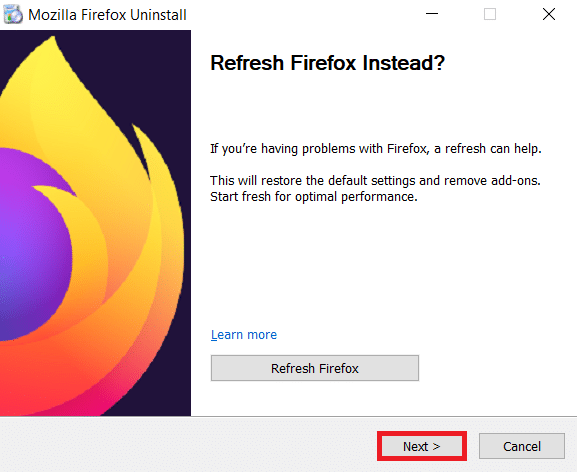
Task: Click the "a refresh can help" sentence
Action: [376, 149]
